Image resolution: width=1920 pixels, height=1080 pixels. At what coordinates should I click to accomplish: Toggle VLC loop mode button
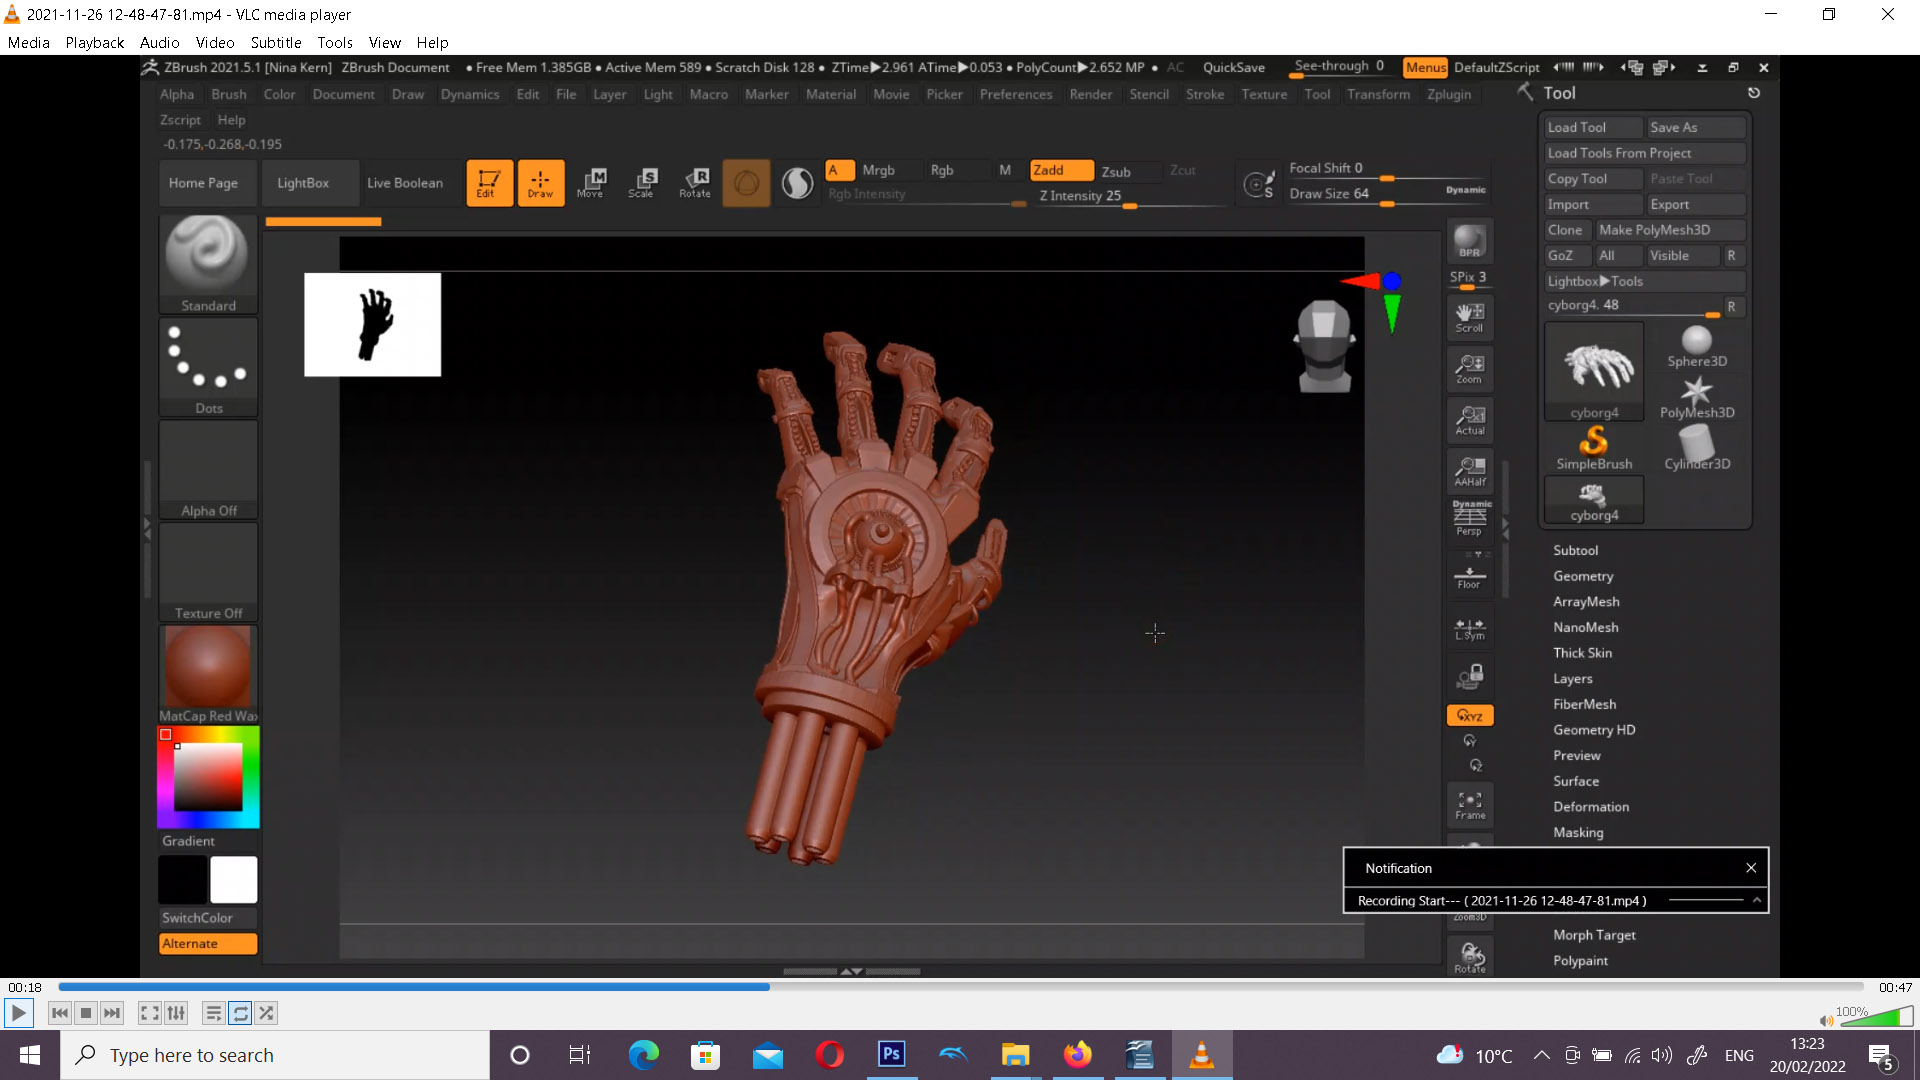tap(240, 1013)
